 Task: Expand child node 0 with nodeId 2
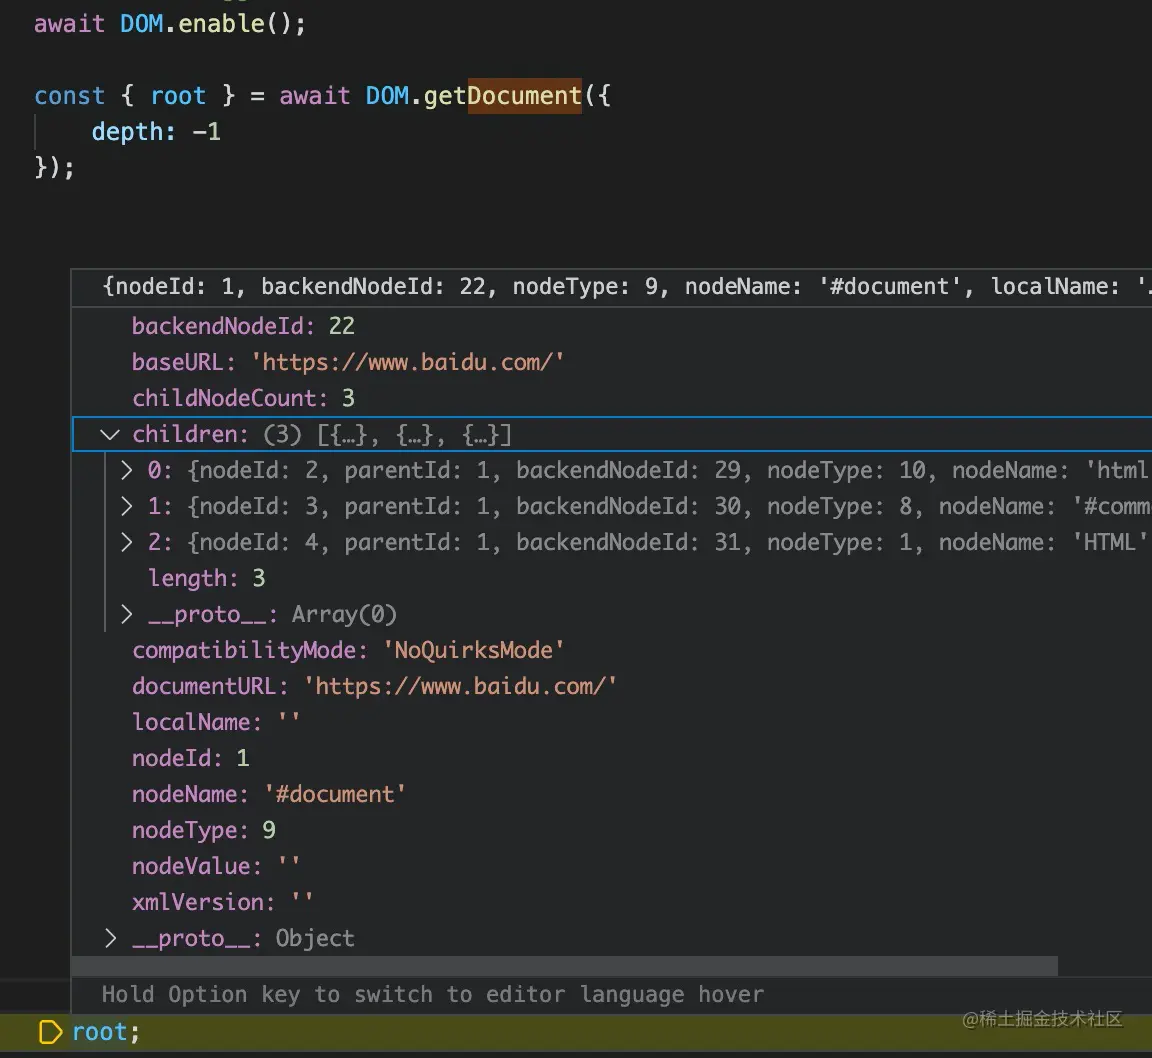(126, 470)
